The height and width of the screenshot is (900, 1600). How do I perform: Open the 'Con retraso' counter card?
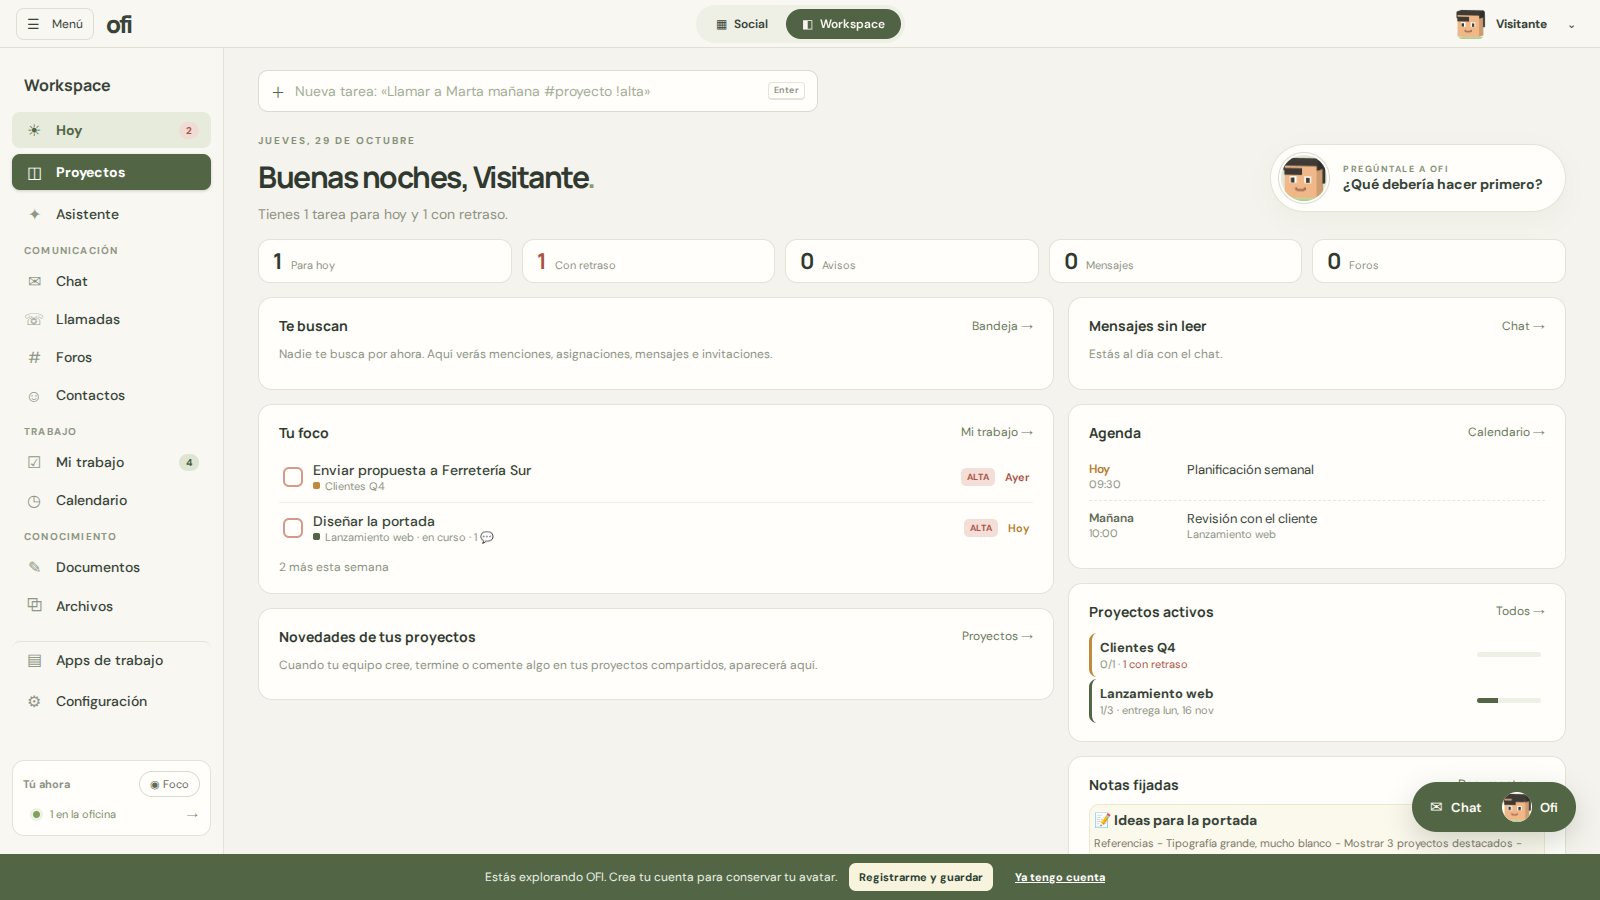[648, 261]
